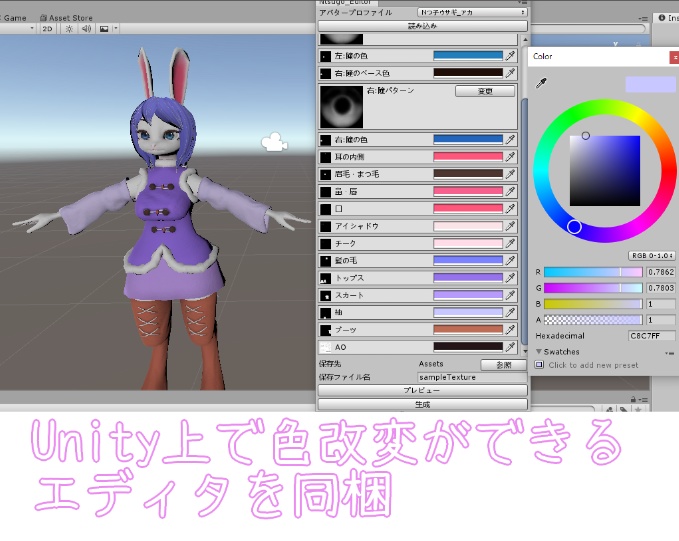Open 袖 lavender color swatch
679x541 pixels.
(x=468, y=312)
